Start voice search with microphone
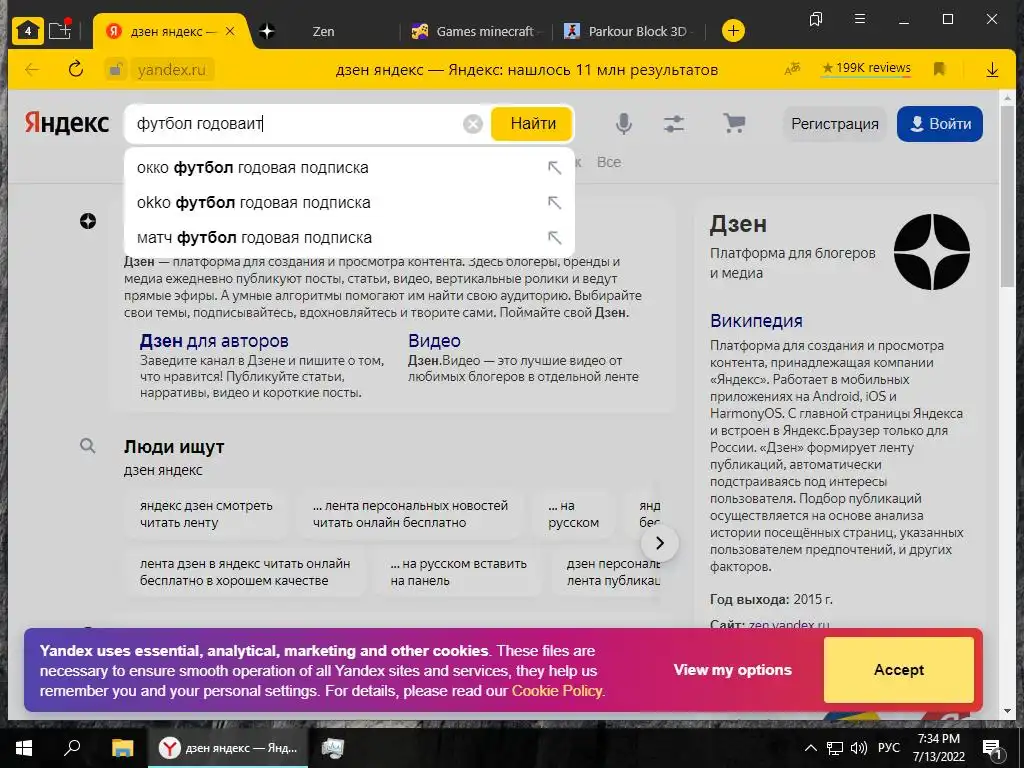The image size is (1024, 768). click(x=624, y=123)
